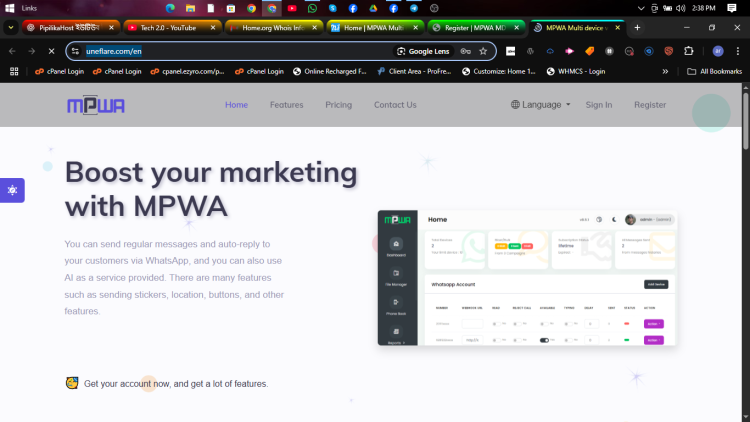The width and height of the screenshot is (750, 422).
Task: Open File Explorer from the taskbar
Action: 190,8
